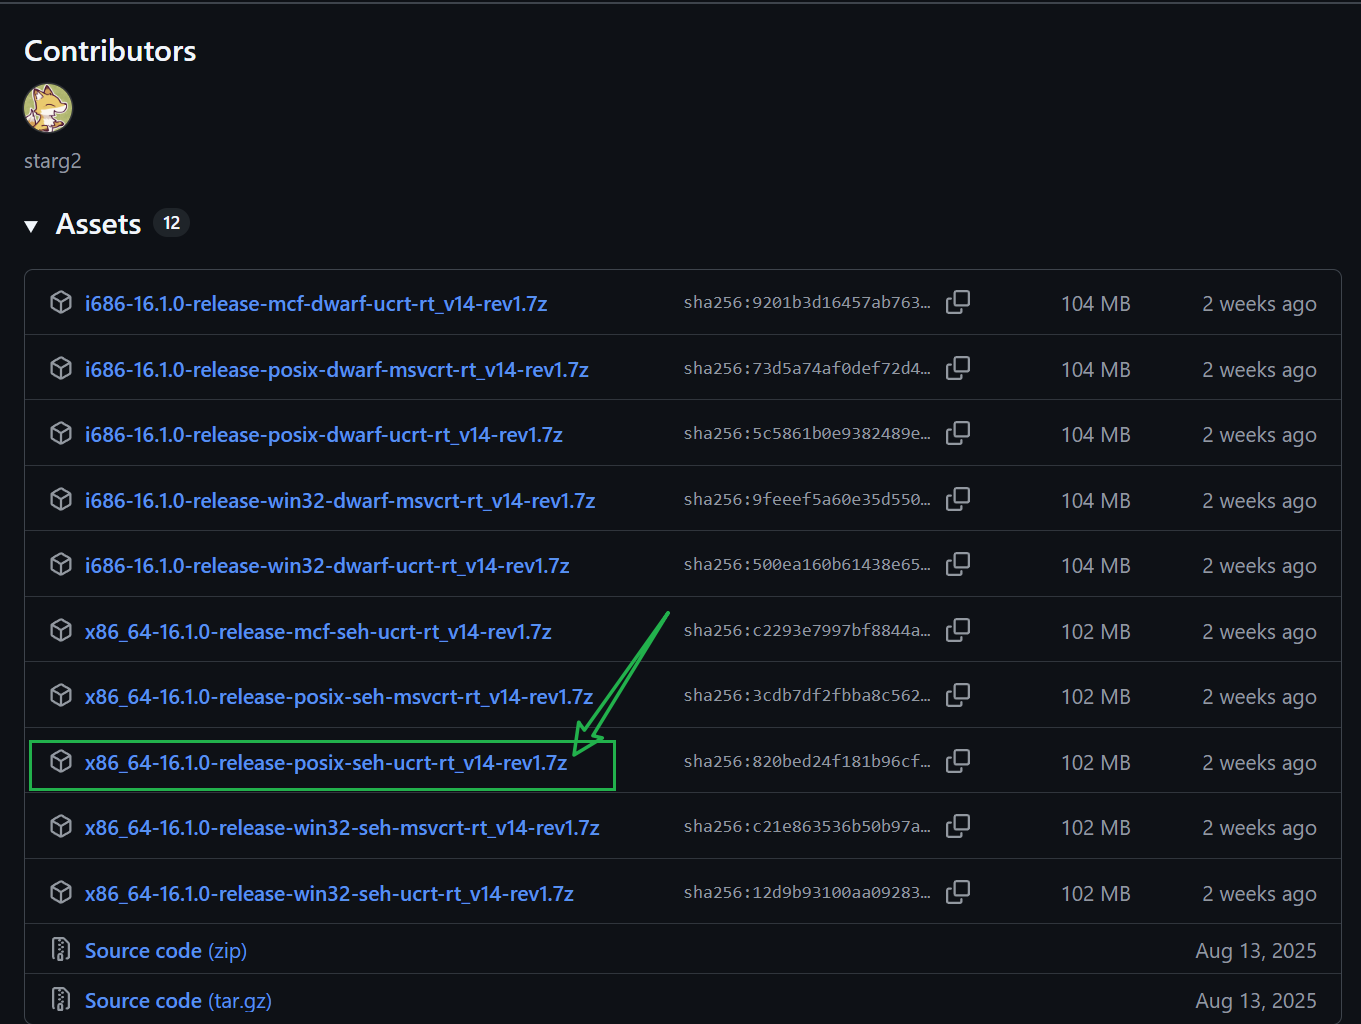Copy sha256 for x86_64 win32-seh-msvcrt asset
The width and height of the screenshot is (1361, 1024).
click(958, 826)
